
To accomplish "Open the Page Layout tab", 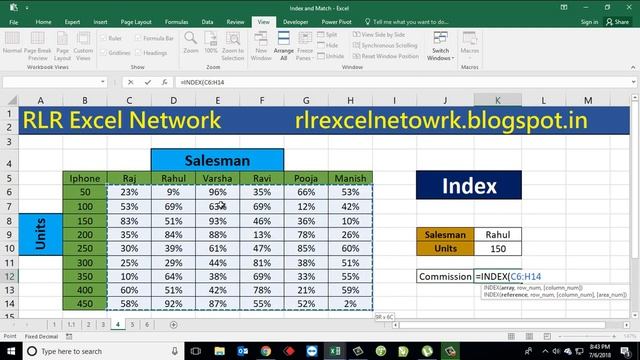I will [x=136, y=22].
